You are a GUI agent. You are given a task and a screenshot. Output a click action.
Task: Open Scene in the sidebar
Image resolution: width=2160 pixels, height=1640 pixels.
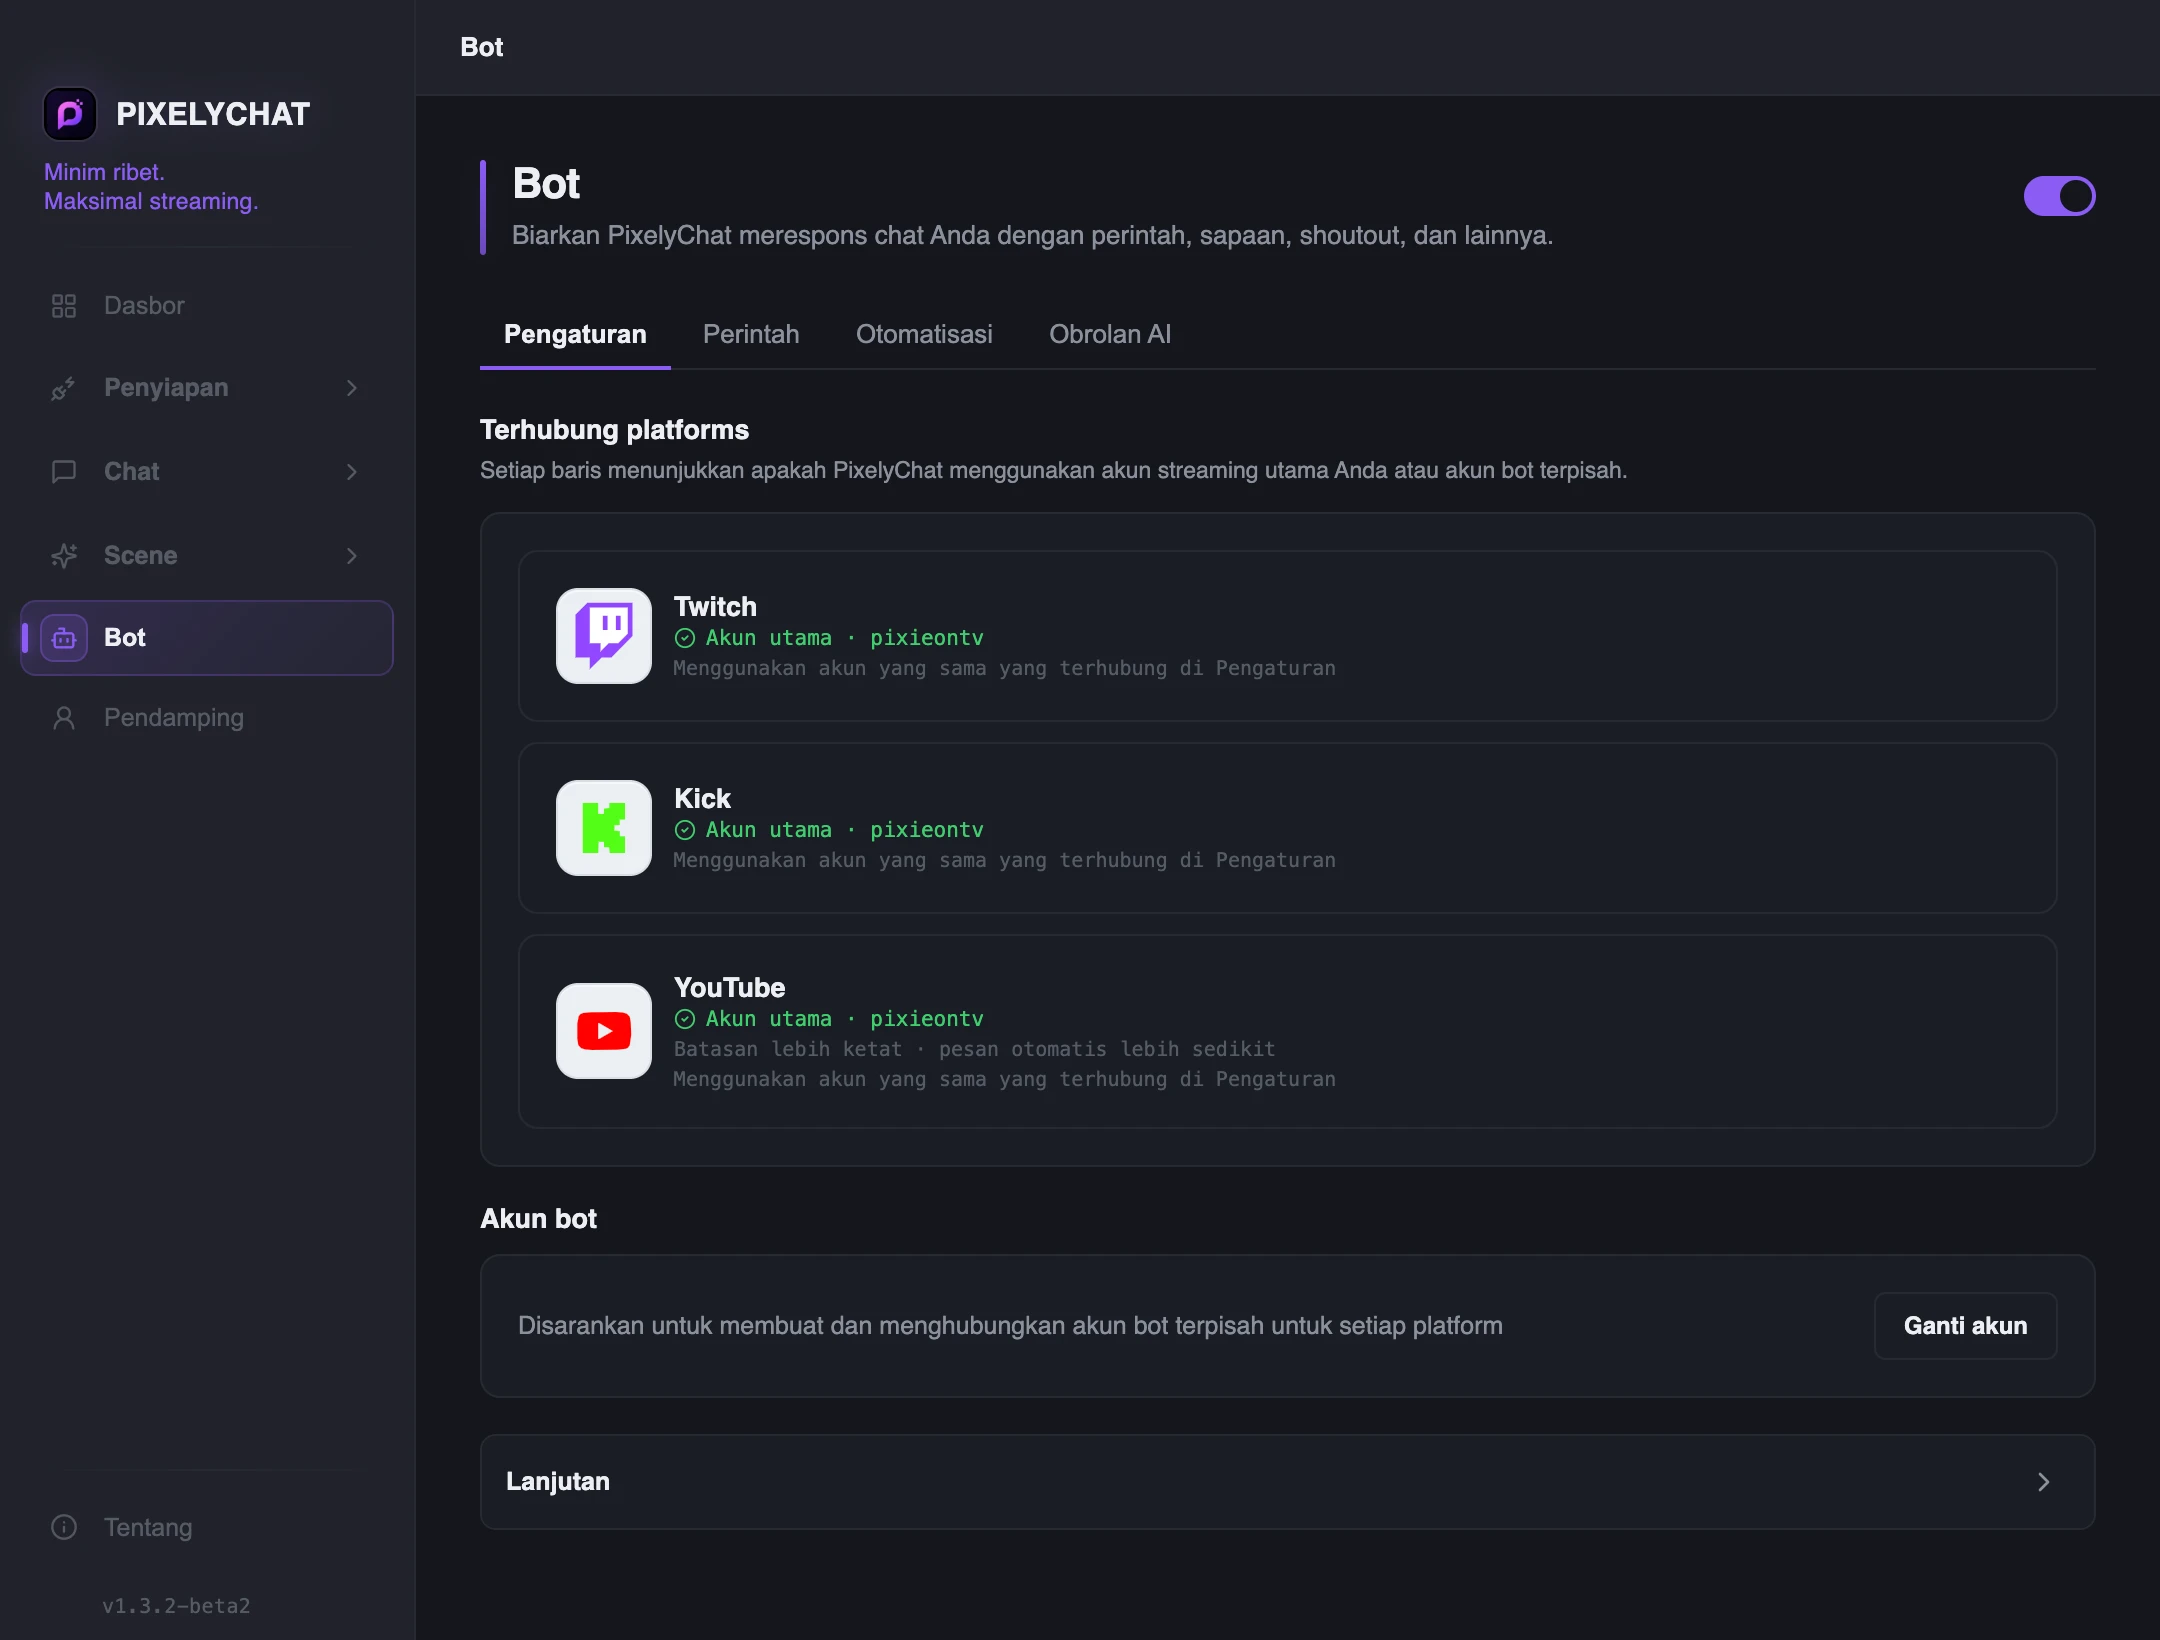click(207, 556)
